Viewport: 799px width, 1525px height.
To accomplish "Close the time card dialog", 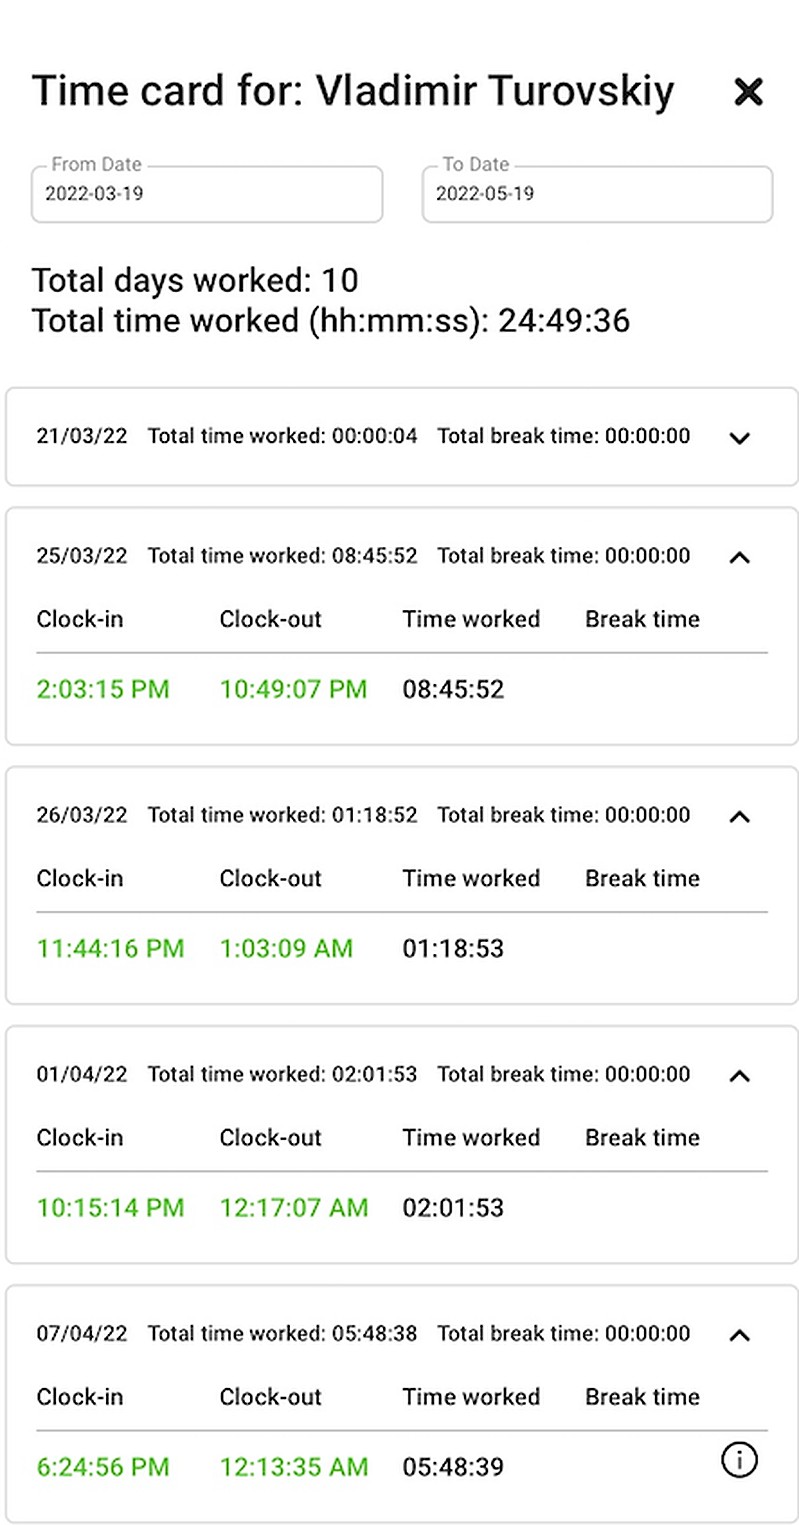I will (748, 92).
